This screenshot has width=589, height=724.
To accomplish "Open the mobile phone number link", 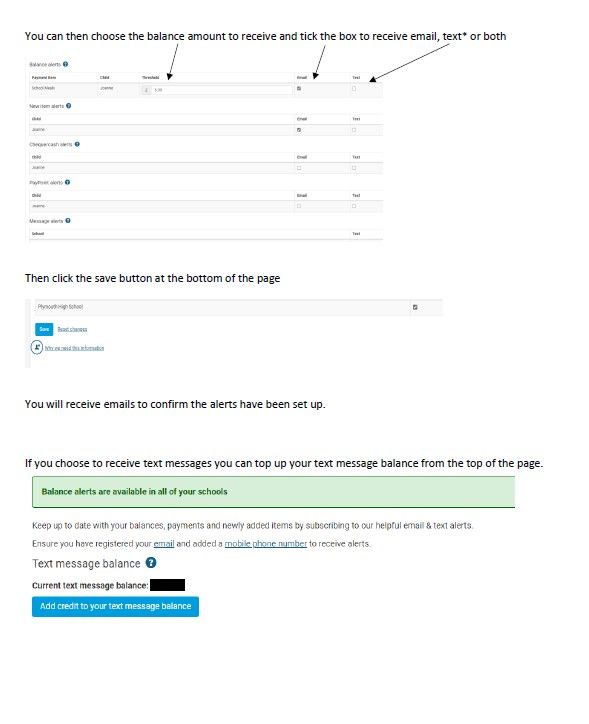I will pyautogui.click(x=266, y=544).
